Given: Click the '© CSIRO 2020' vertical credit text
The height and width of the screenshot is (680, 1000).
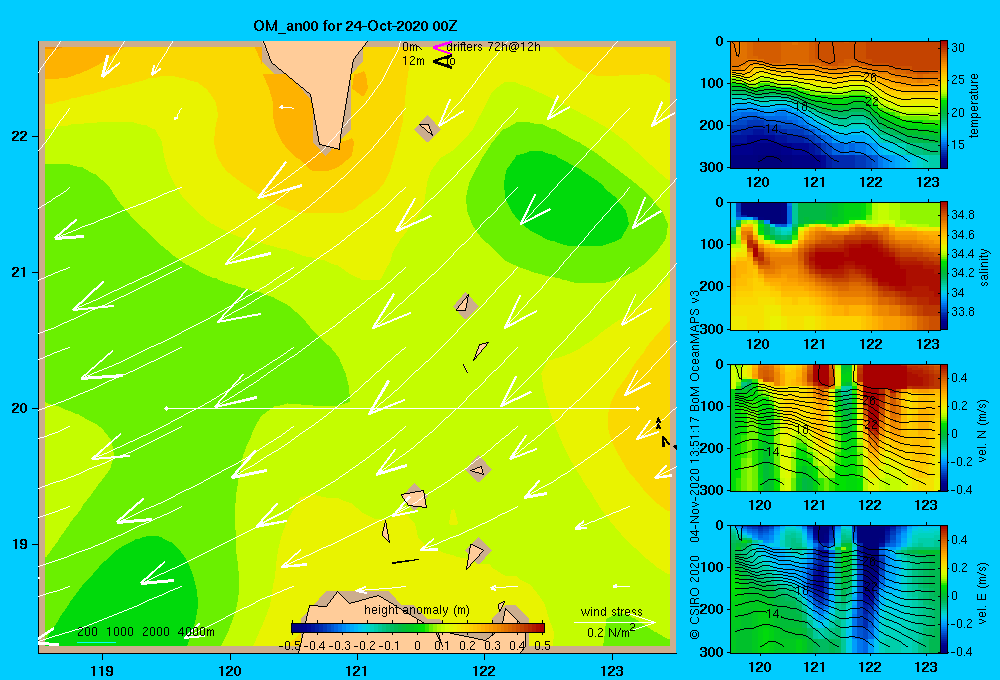Looking at the screenshot, I should coord(695,598).
